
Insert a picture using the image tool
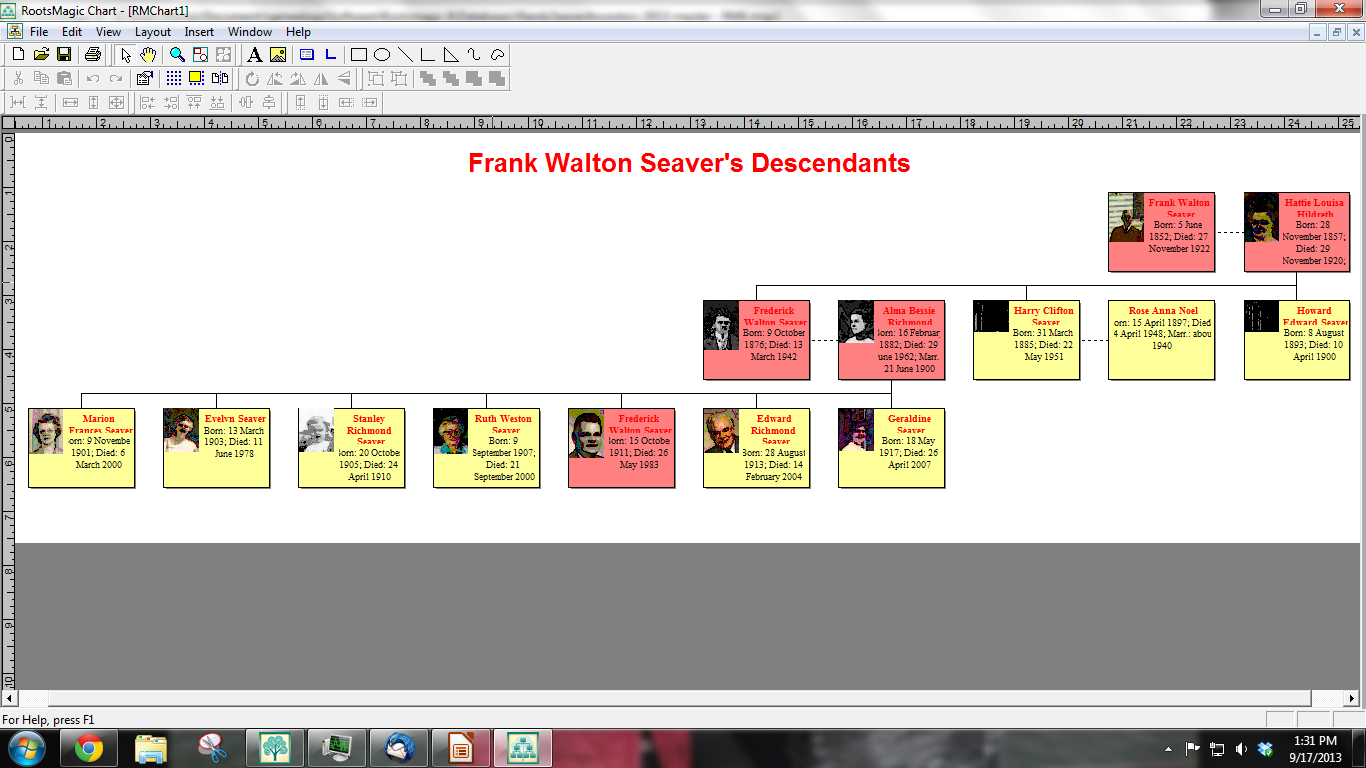(278, 55)
